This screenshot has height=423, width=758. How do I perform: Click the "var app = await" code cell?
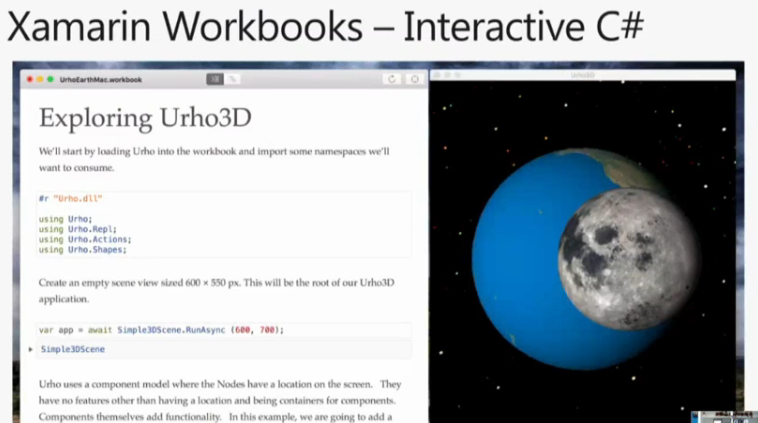[224, 330]
